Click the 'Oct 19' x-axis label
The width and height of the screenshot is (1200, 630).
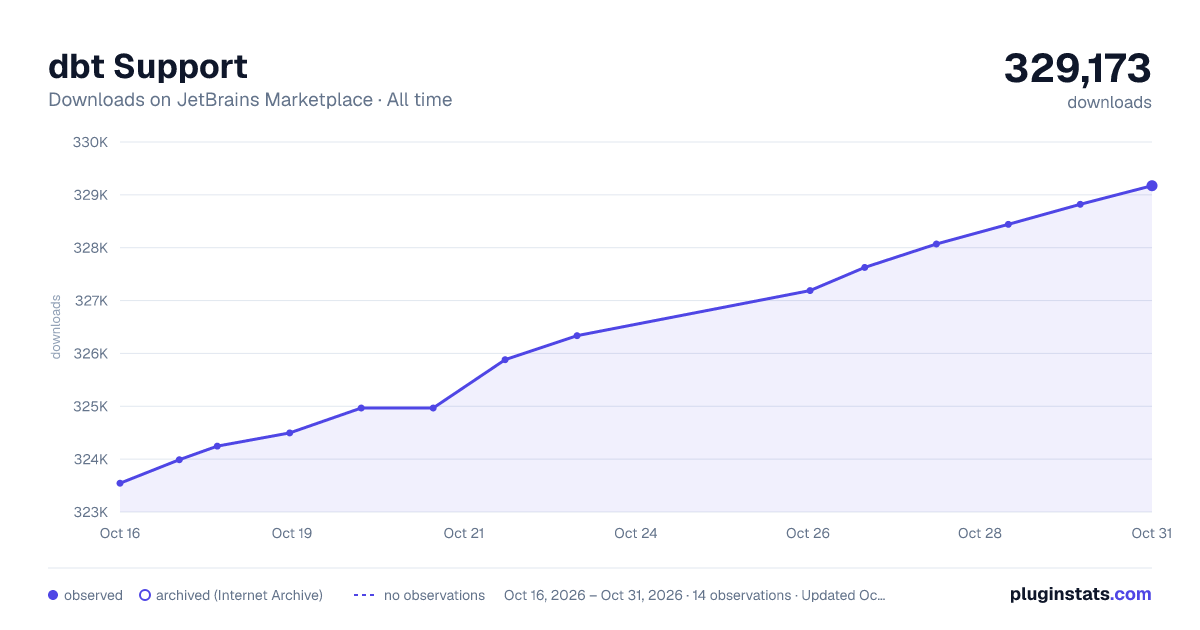292,533
